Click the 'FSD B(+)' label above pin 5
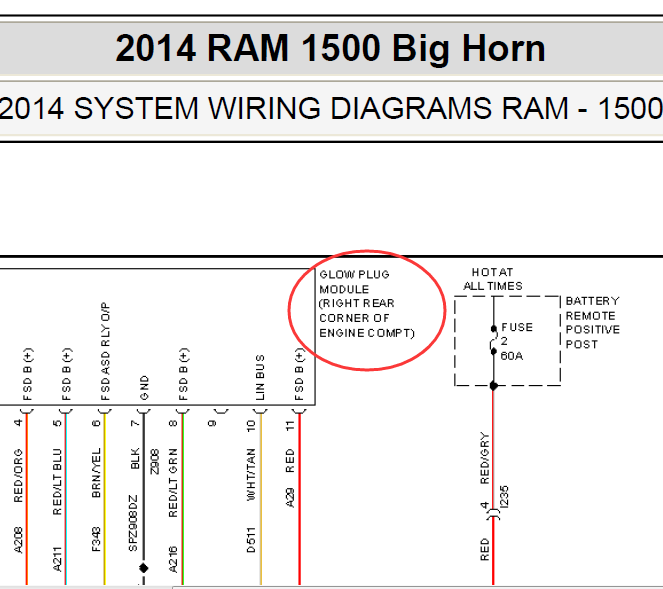 [x=66, y=374]
